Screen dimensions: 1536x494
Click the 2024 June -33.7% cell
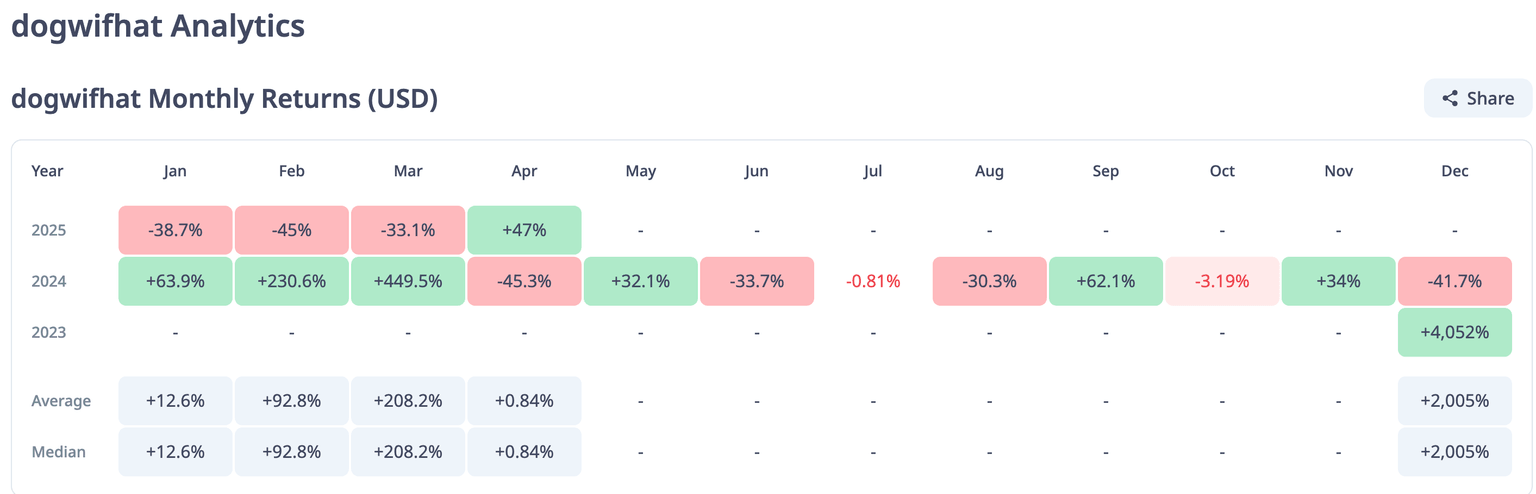click(757, 281)
